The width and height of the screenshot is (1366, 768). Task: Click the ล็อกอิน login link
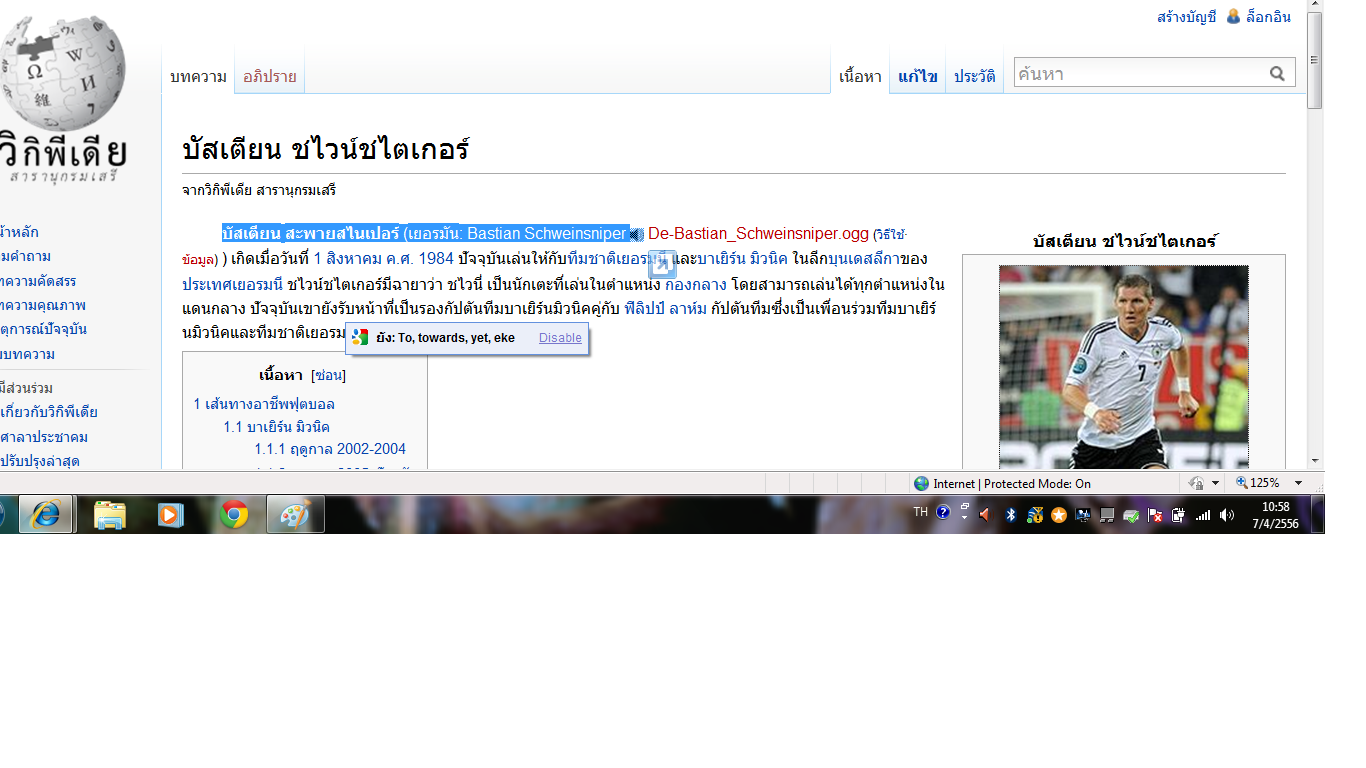pos(1269,17)
